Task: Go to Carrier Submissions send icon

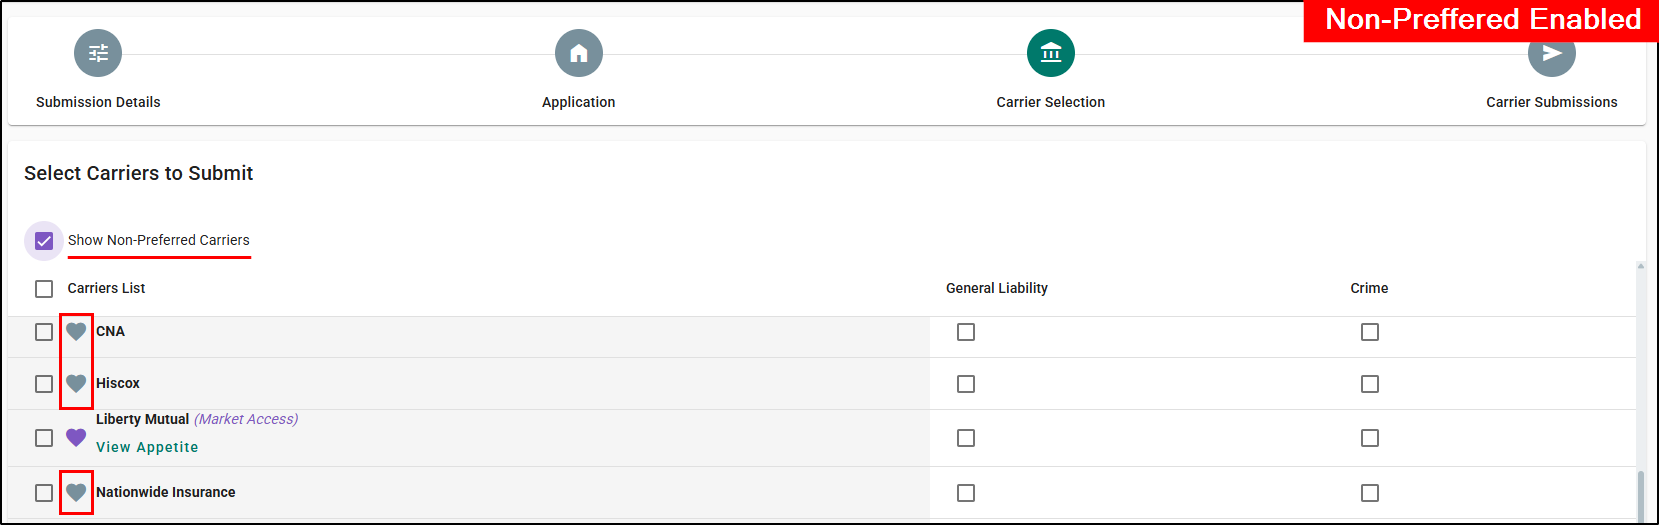Action: point(1551,56)
